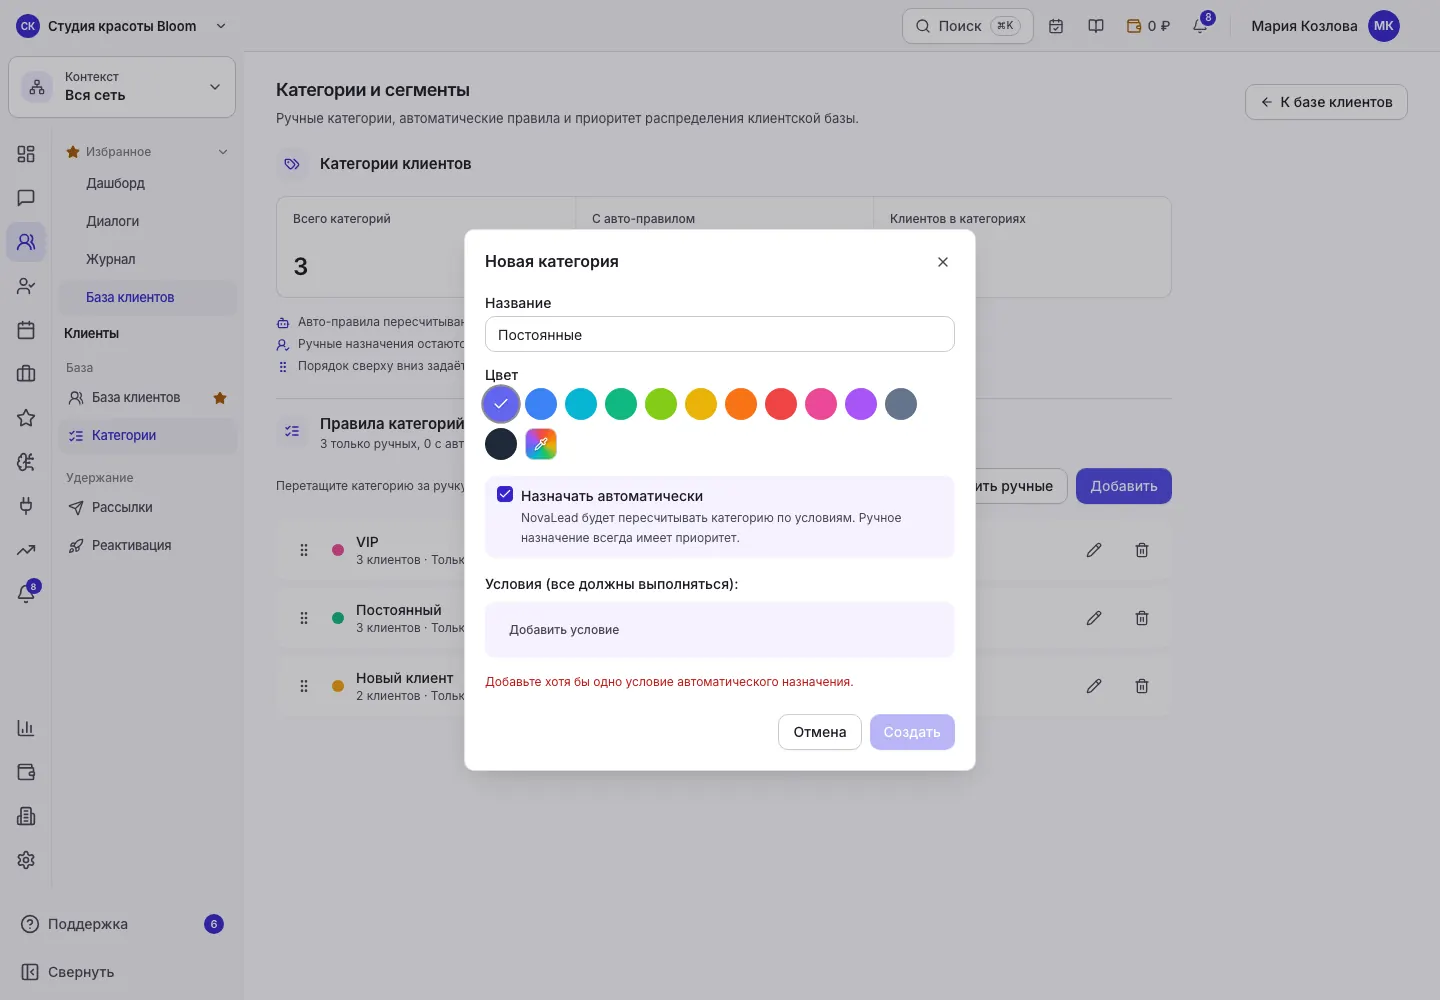Screen dimensions: 1440x1000
Task: Click Создать button in dialog
Action: (912, 732)
